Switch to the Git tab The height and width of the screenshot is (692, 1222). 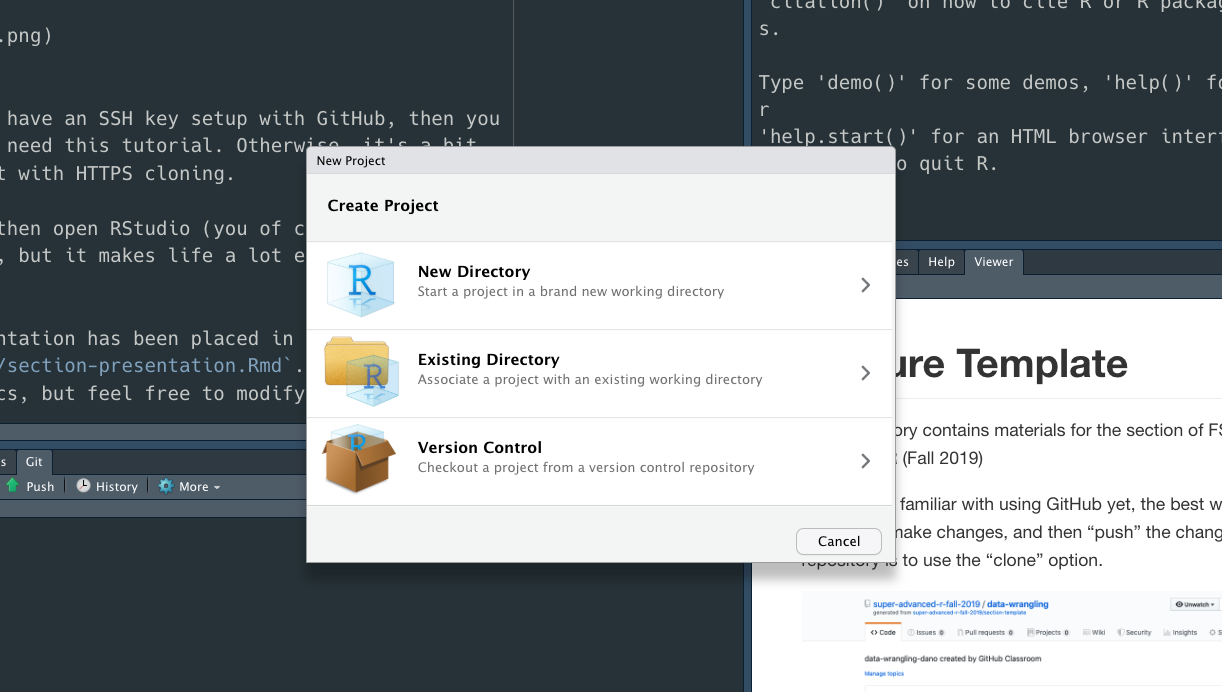pos(34,461)
